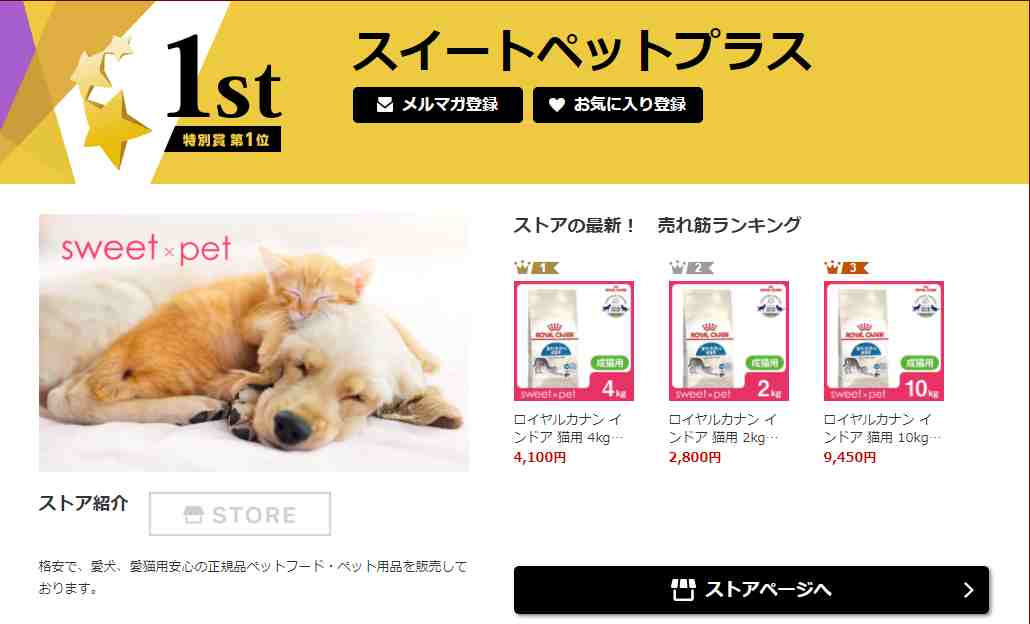Click the bronze crown rank 3 badge
The width and height of the screenshot is (1030, 624).
point(846,267)
